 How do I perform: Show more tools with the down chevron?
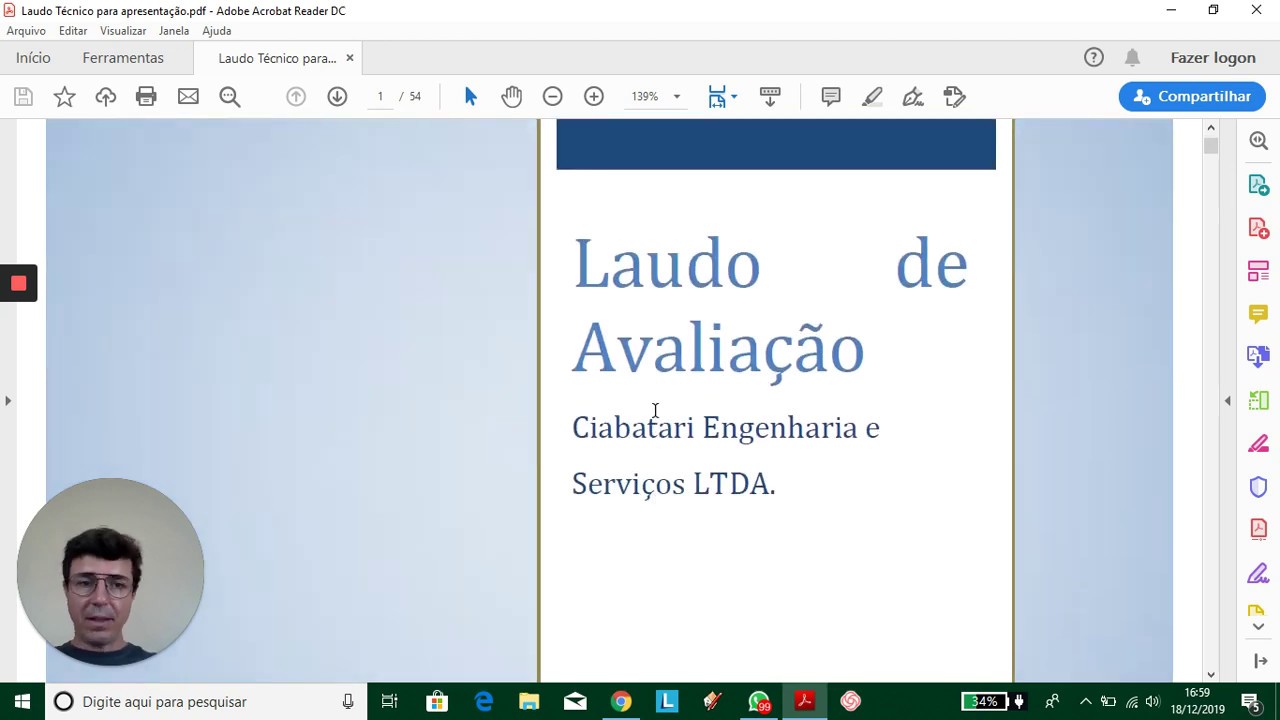pos(1259,627)
